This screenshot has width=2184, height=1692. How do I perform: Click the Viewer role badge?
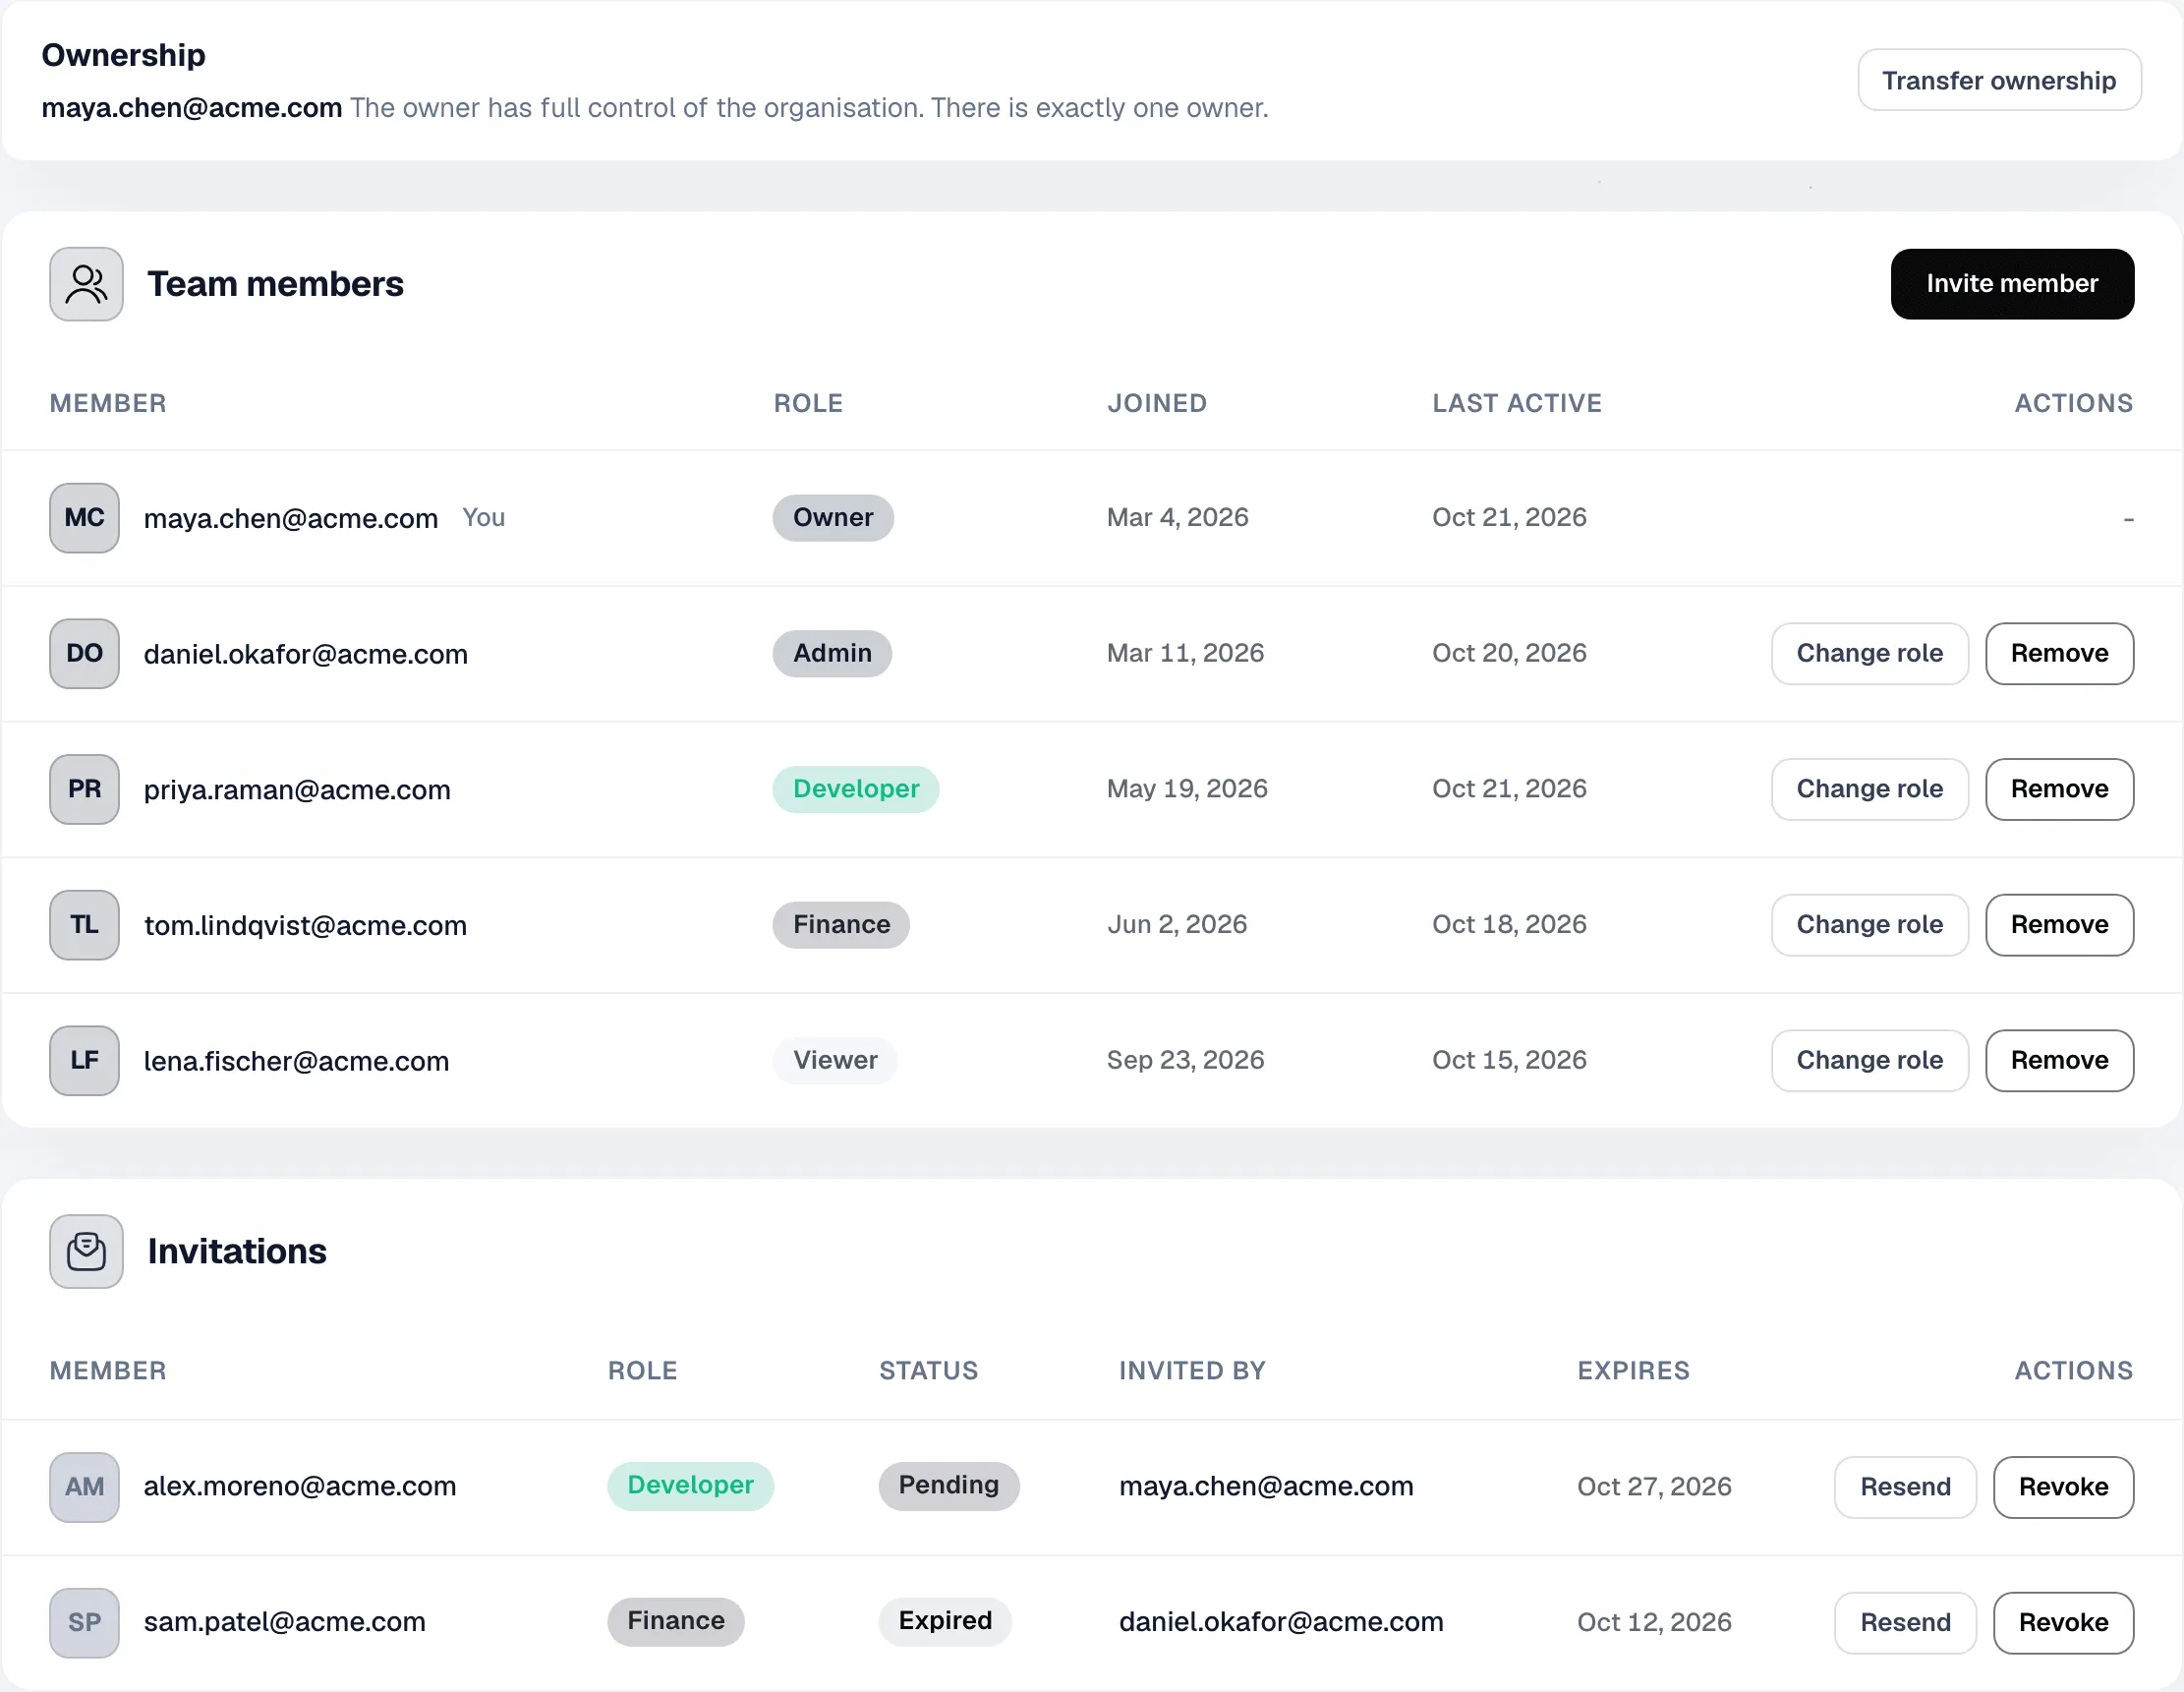click(x=835, y=1060)
